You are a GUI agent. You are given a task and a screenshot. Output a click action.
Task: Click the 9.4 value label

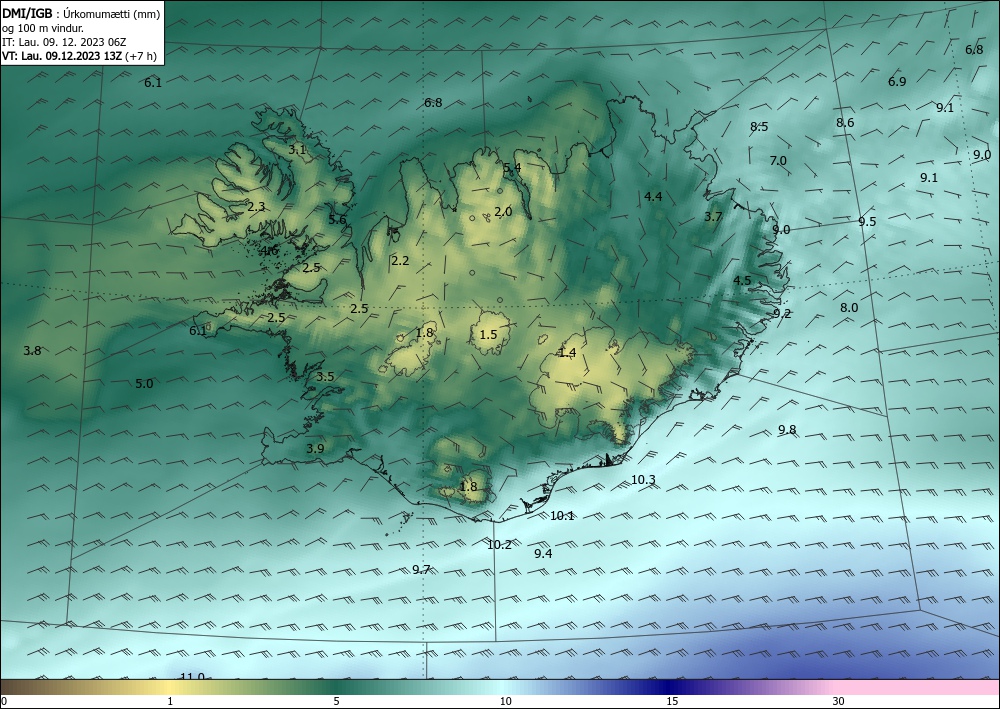pos(543,553)
